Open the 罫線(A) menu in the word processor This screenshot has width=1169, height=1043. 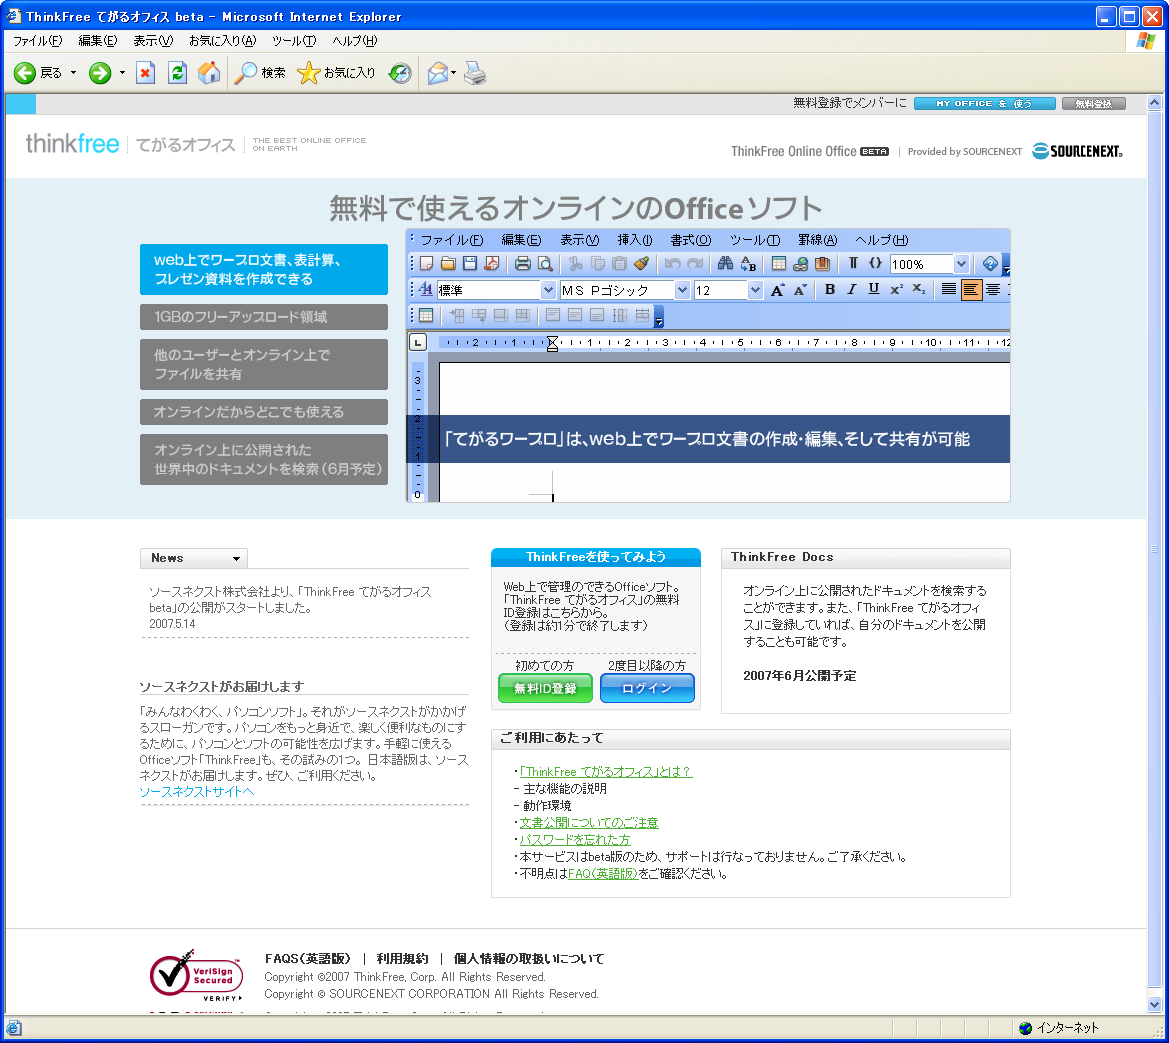817,240
